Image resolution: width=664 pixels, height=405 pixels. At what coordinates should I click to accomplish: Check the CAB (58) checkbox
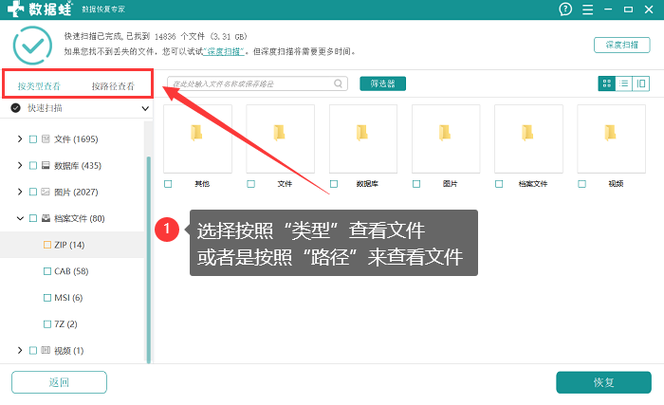pyautogui.click(x=47, y=271)
